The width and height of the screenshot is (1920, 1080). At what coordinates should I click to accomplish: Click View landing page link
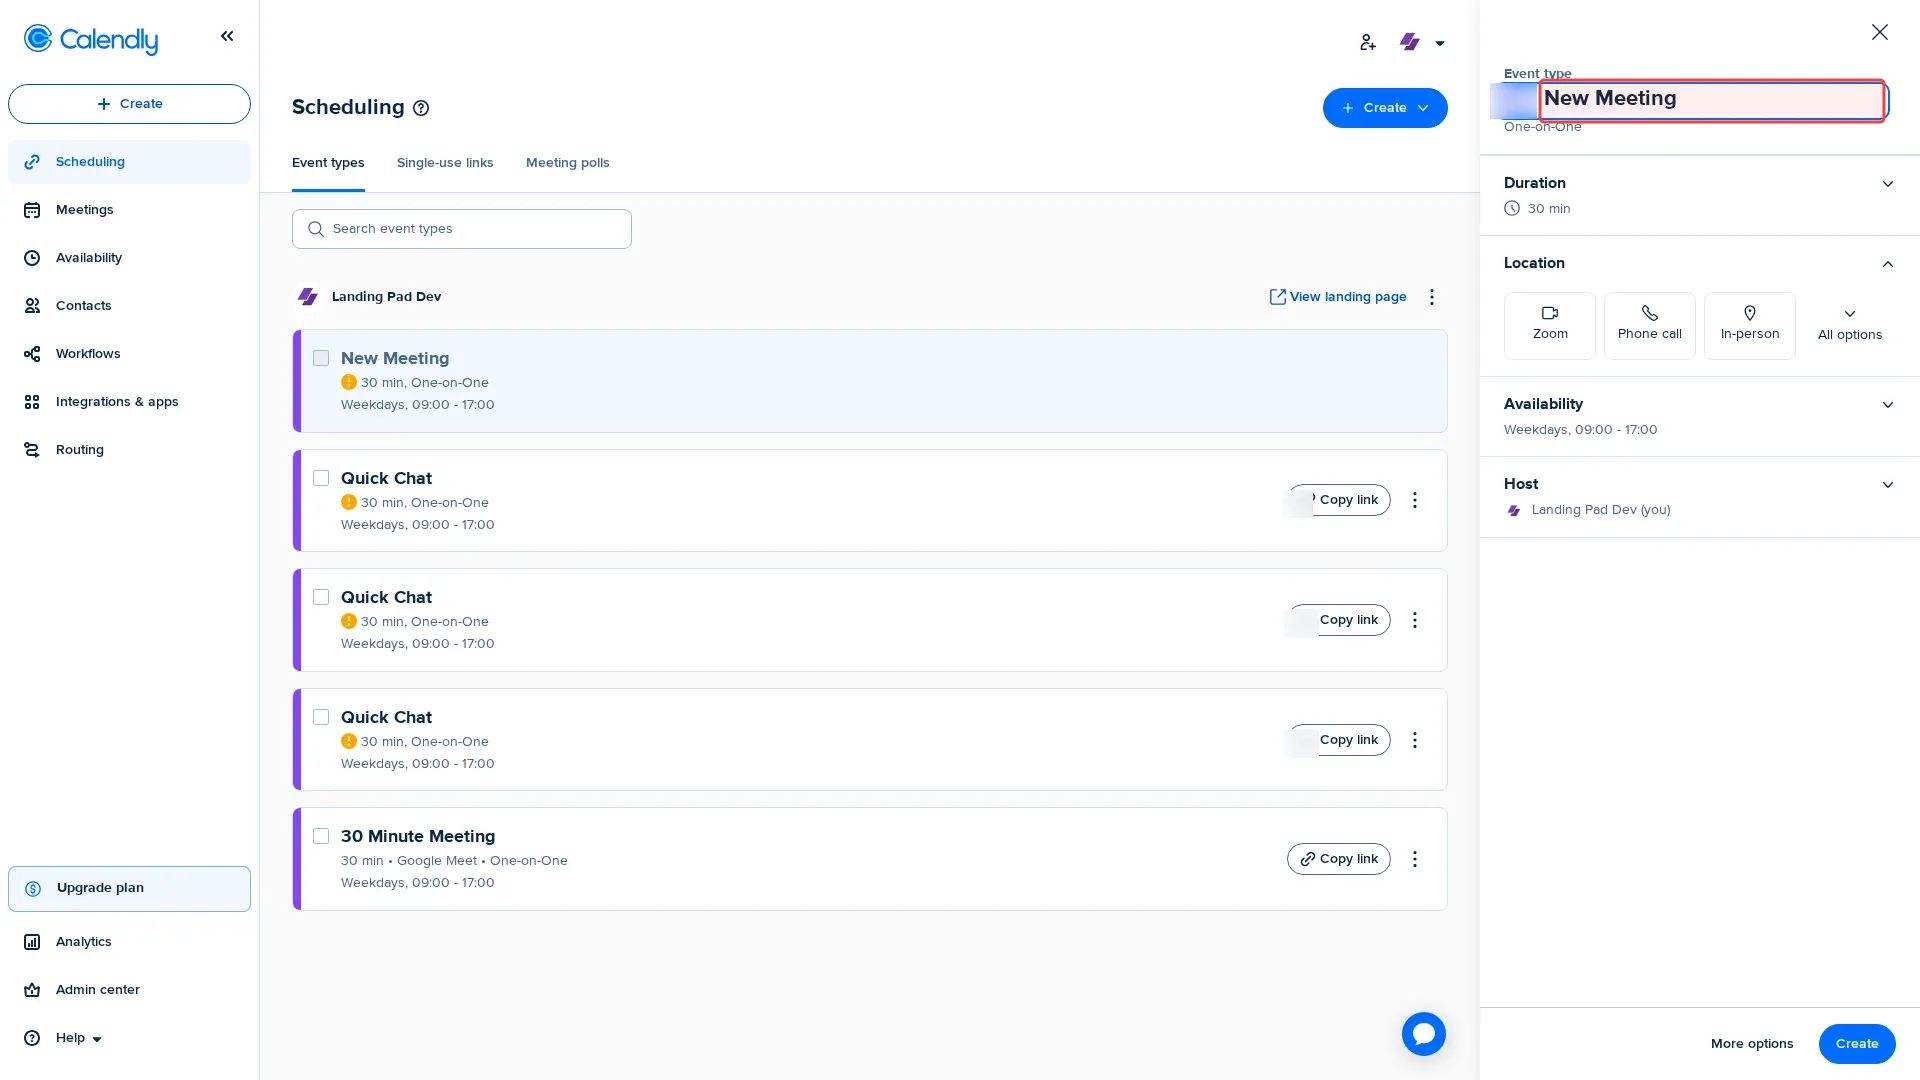click(x=1338, y=296)
